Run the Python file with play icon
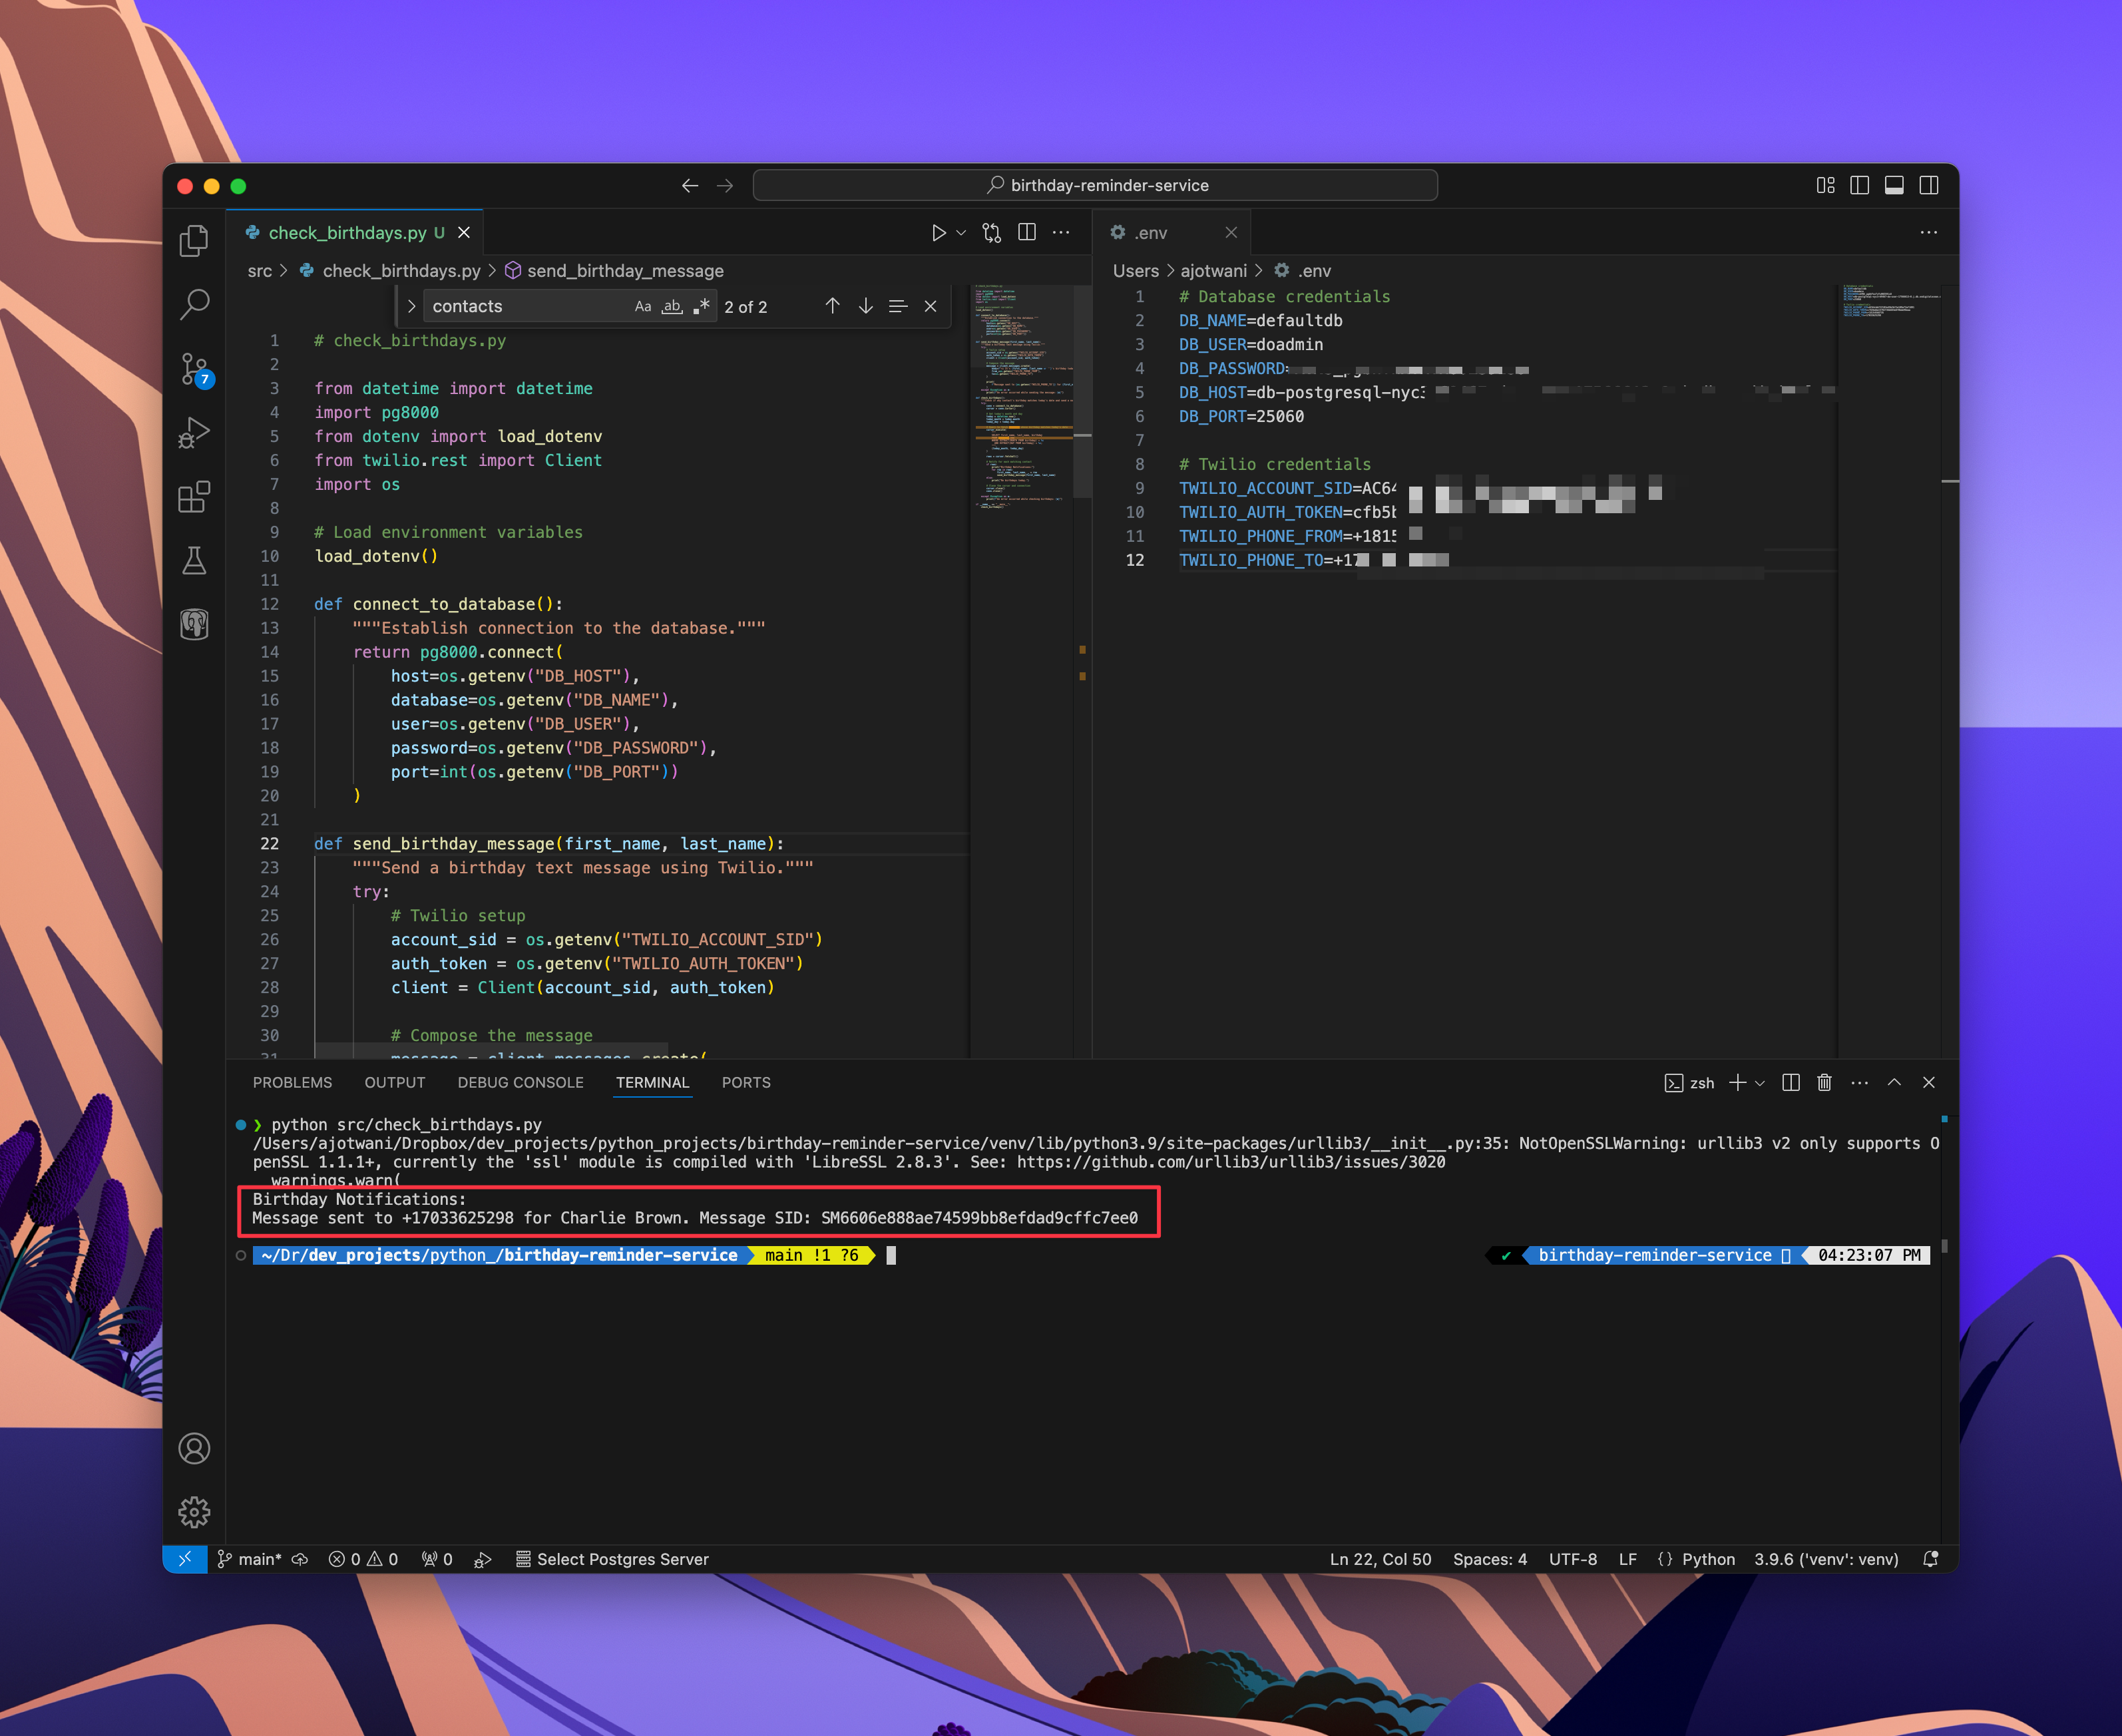 [938, 233]
